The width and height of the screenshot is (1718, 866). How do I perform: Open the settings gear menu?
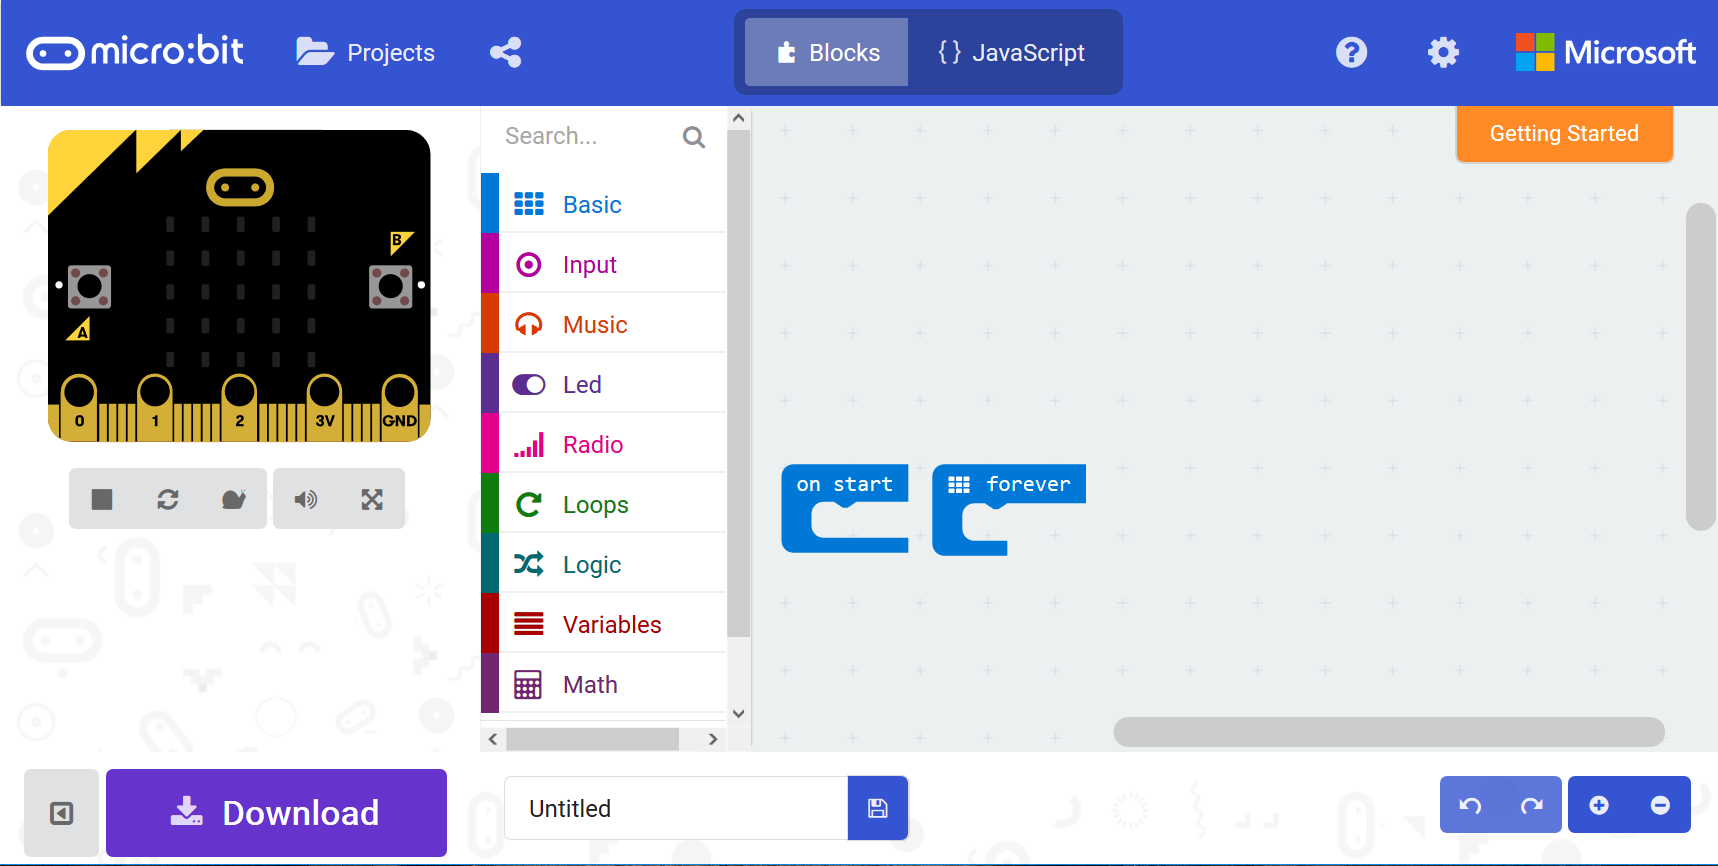click(x=1443, y=52)
